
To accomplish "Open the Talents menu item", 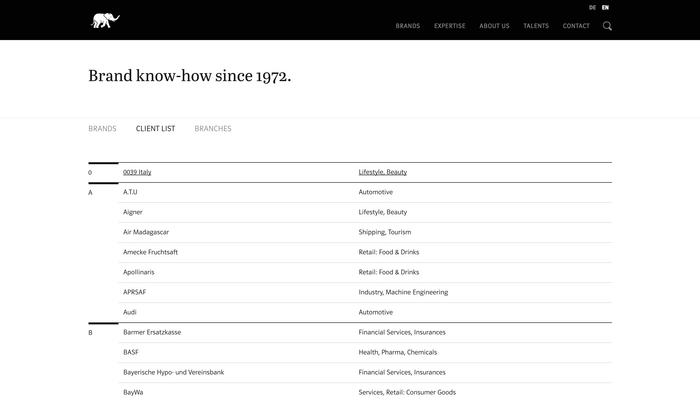I will [536, 26].
